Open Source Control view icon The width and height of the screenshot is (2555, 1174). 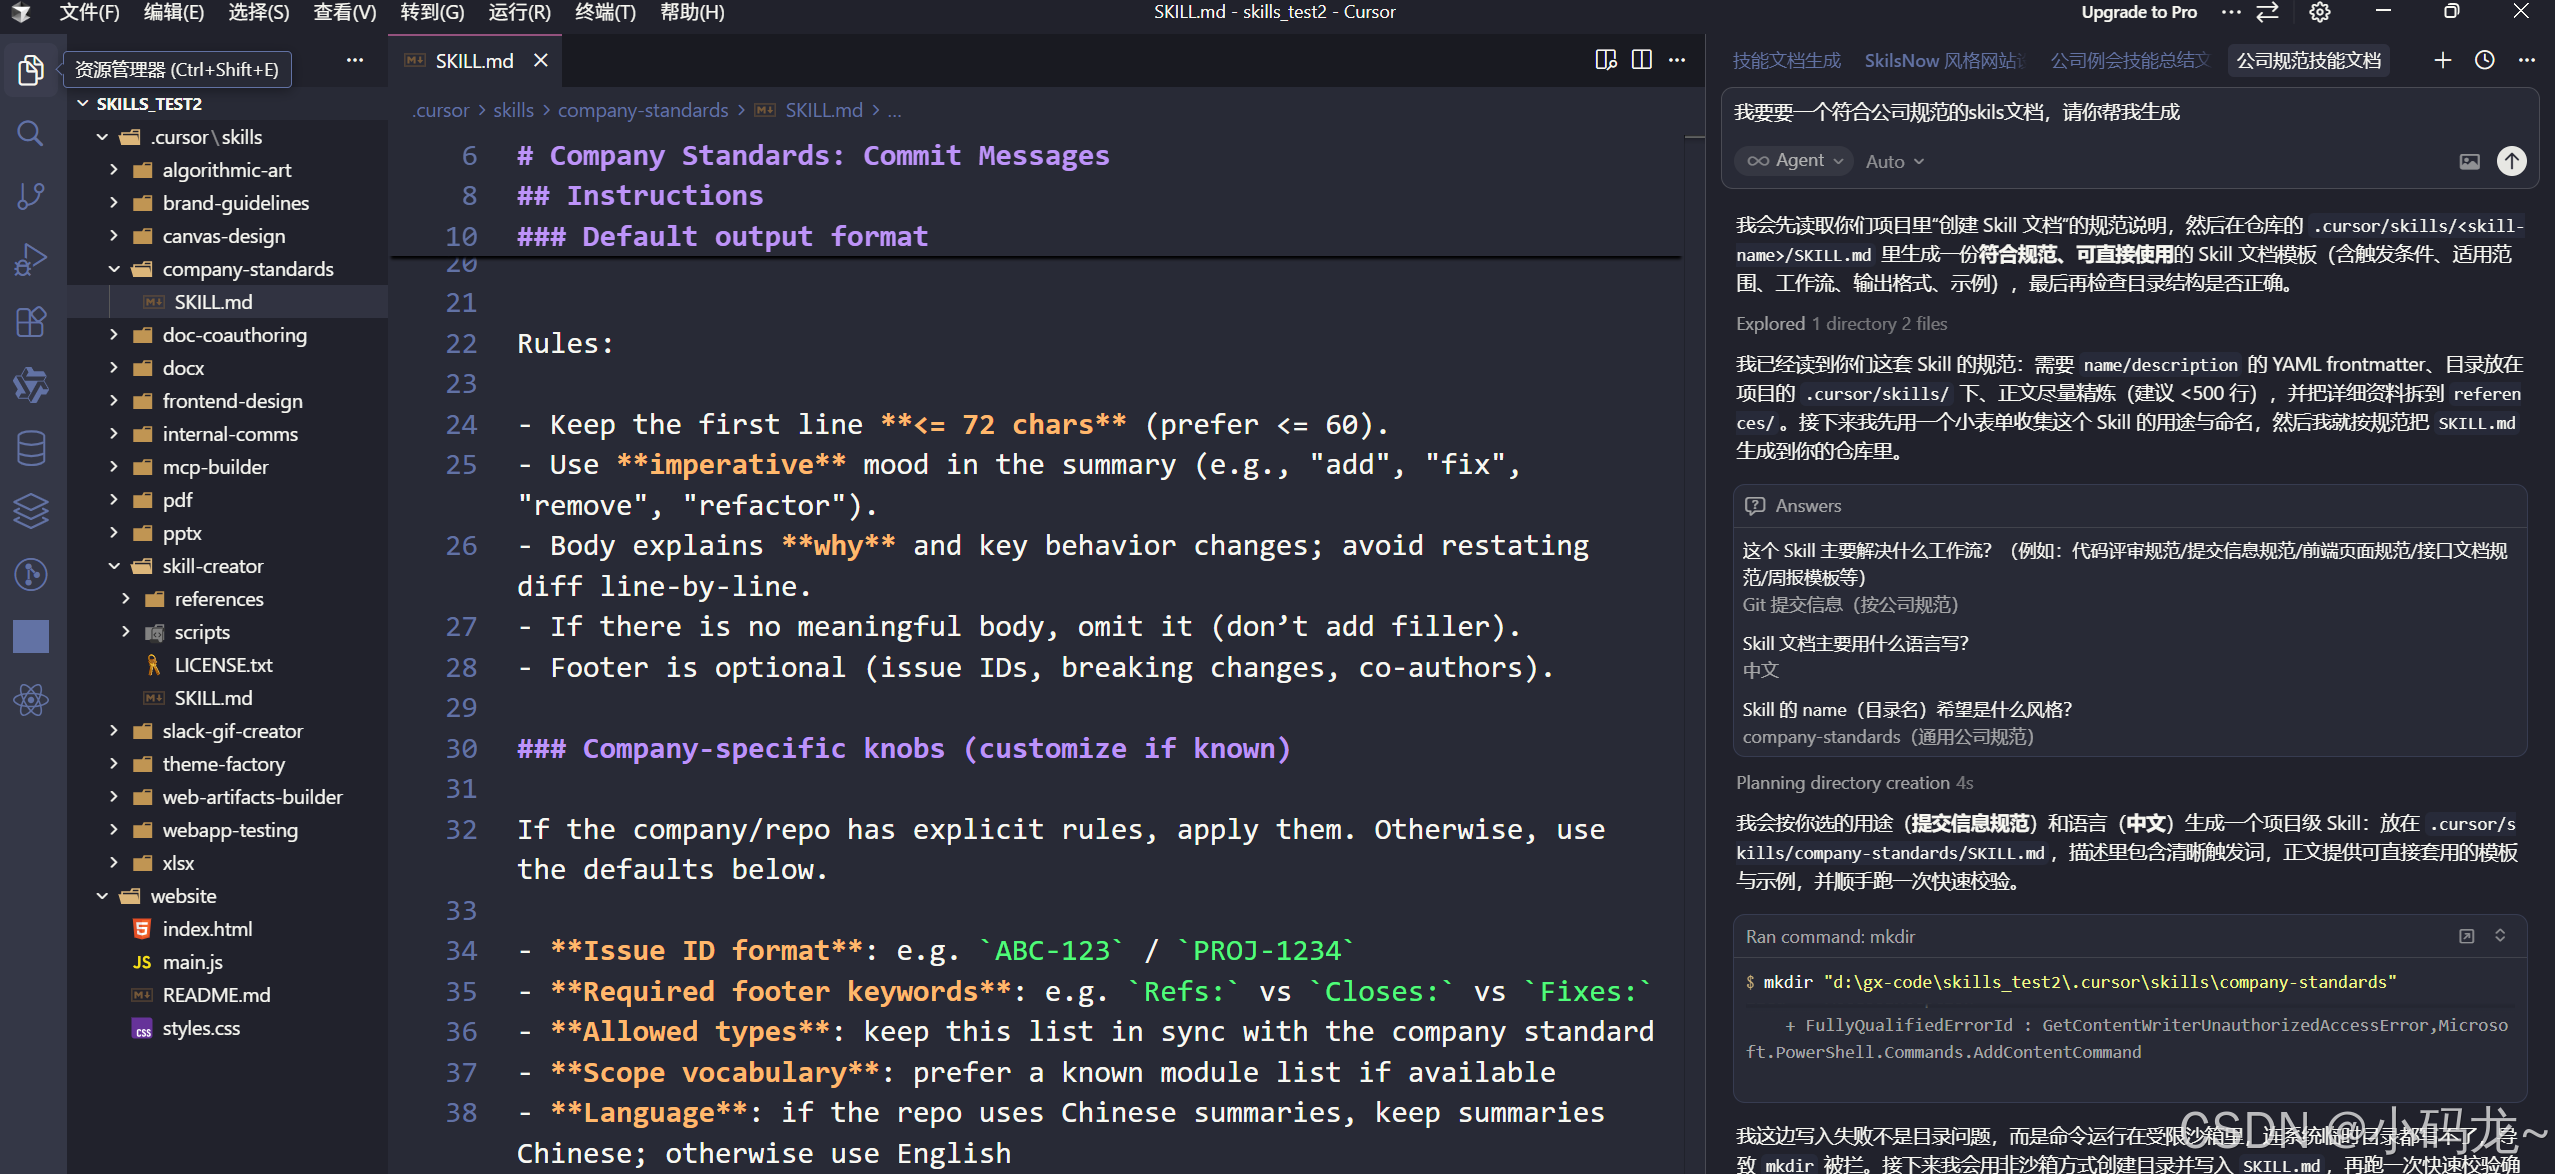pos(30,196)
